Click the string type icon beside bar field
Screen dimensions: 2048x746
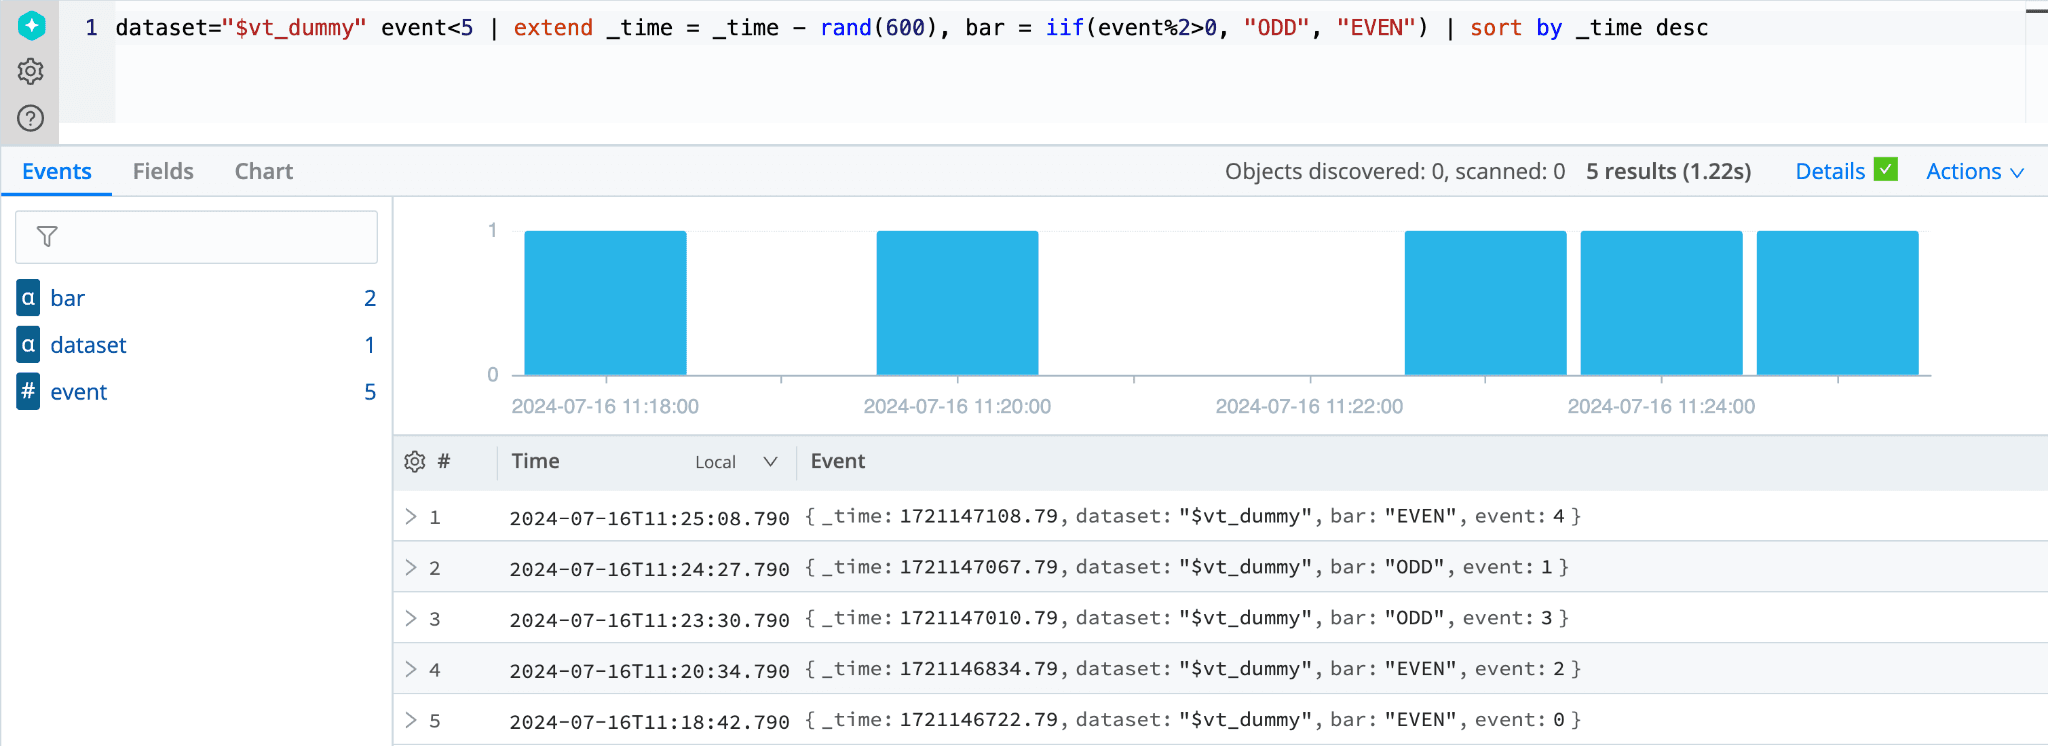tap(28, 298)
